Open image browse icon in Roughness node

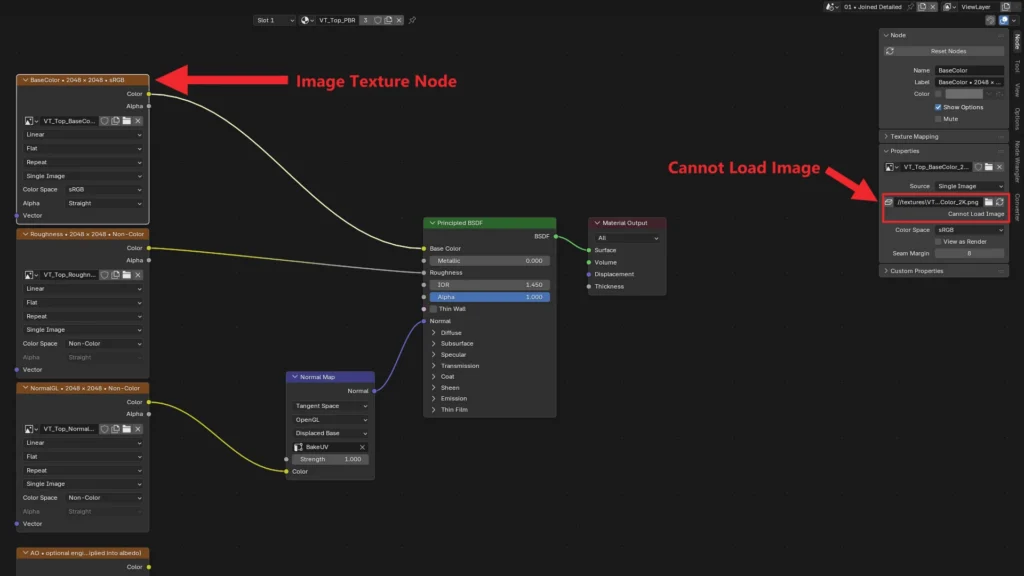(x=31, y=275)
